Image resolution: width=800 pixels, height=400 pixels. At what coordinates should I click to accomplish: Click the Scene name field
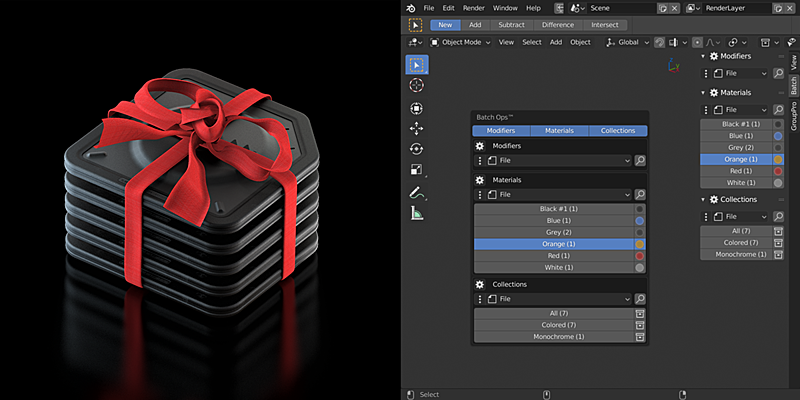[x=621, y=8]
